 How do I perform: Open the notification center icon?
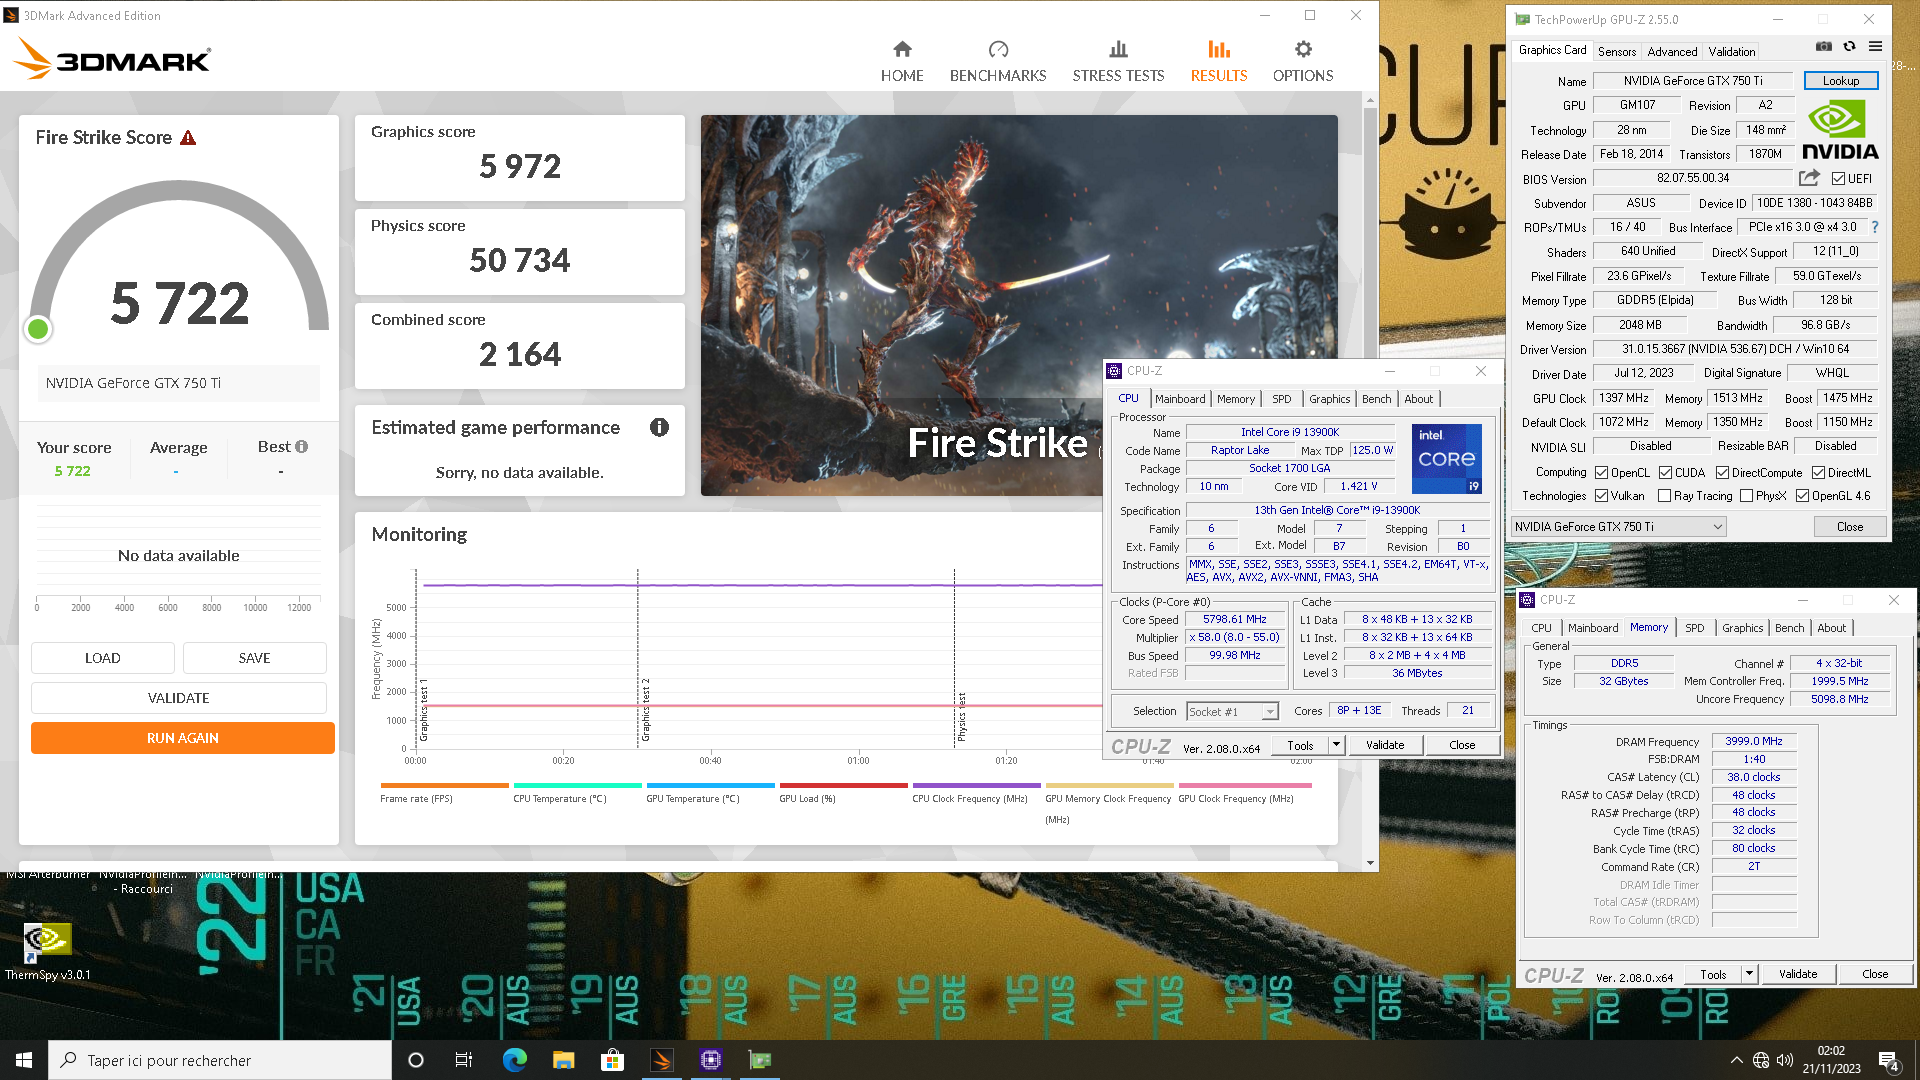click(x=1889, y=1060)
